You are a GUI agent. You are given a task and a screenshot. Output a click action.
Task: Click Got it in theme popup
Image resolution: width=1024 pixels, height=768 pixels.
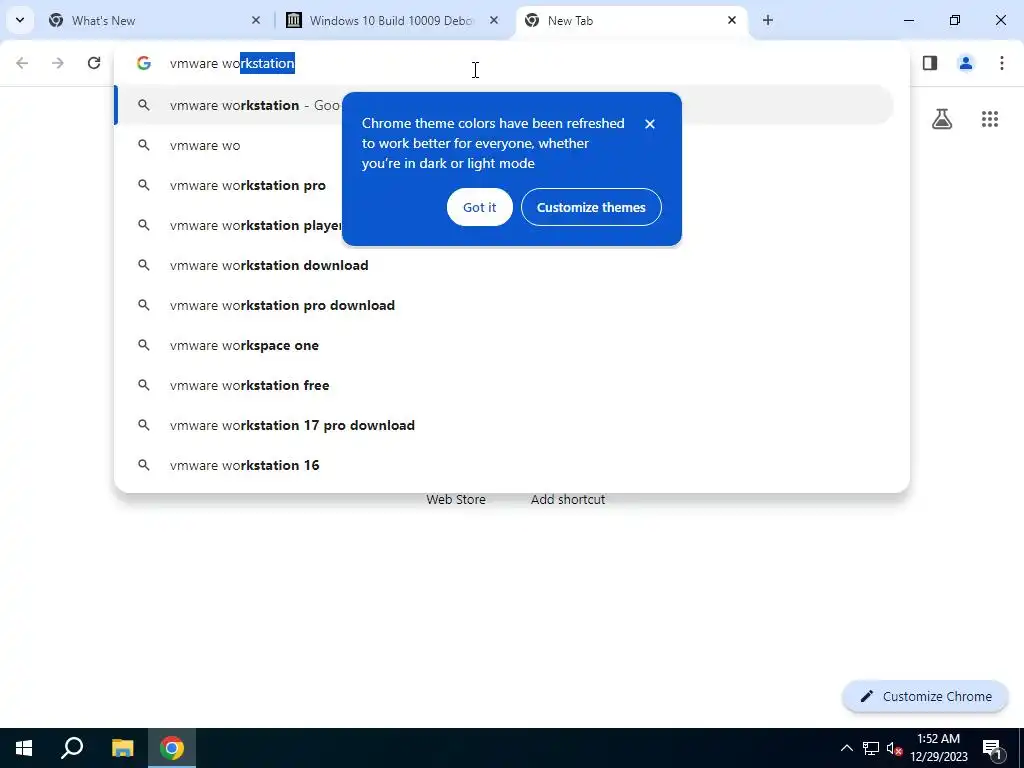point(479,207)
